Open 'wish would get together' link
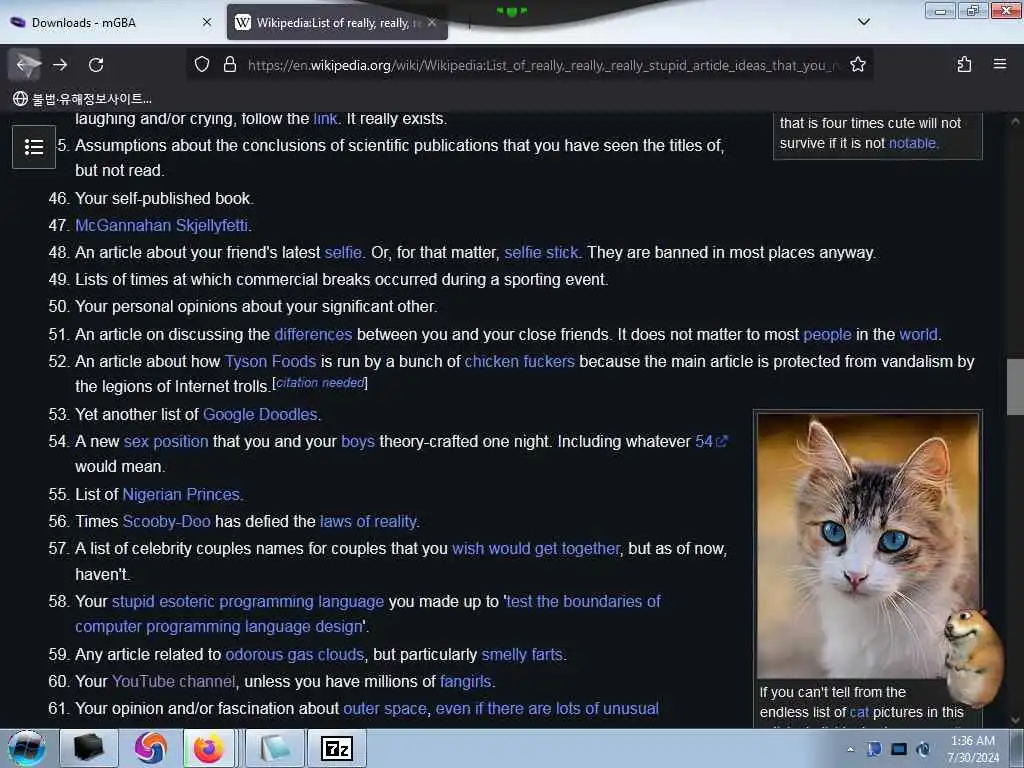The width and height of the screenshot is (1024, 768). pos(536,549)
